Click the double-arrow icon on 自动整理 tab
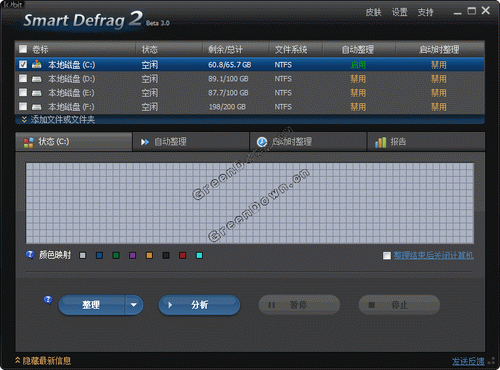This screenshot has height=370, width=500. [x=145, y=142]
